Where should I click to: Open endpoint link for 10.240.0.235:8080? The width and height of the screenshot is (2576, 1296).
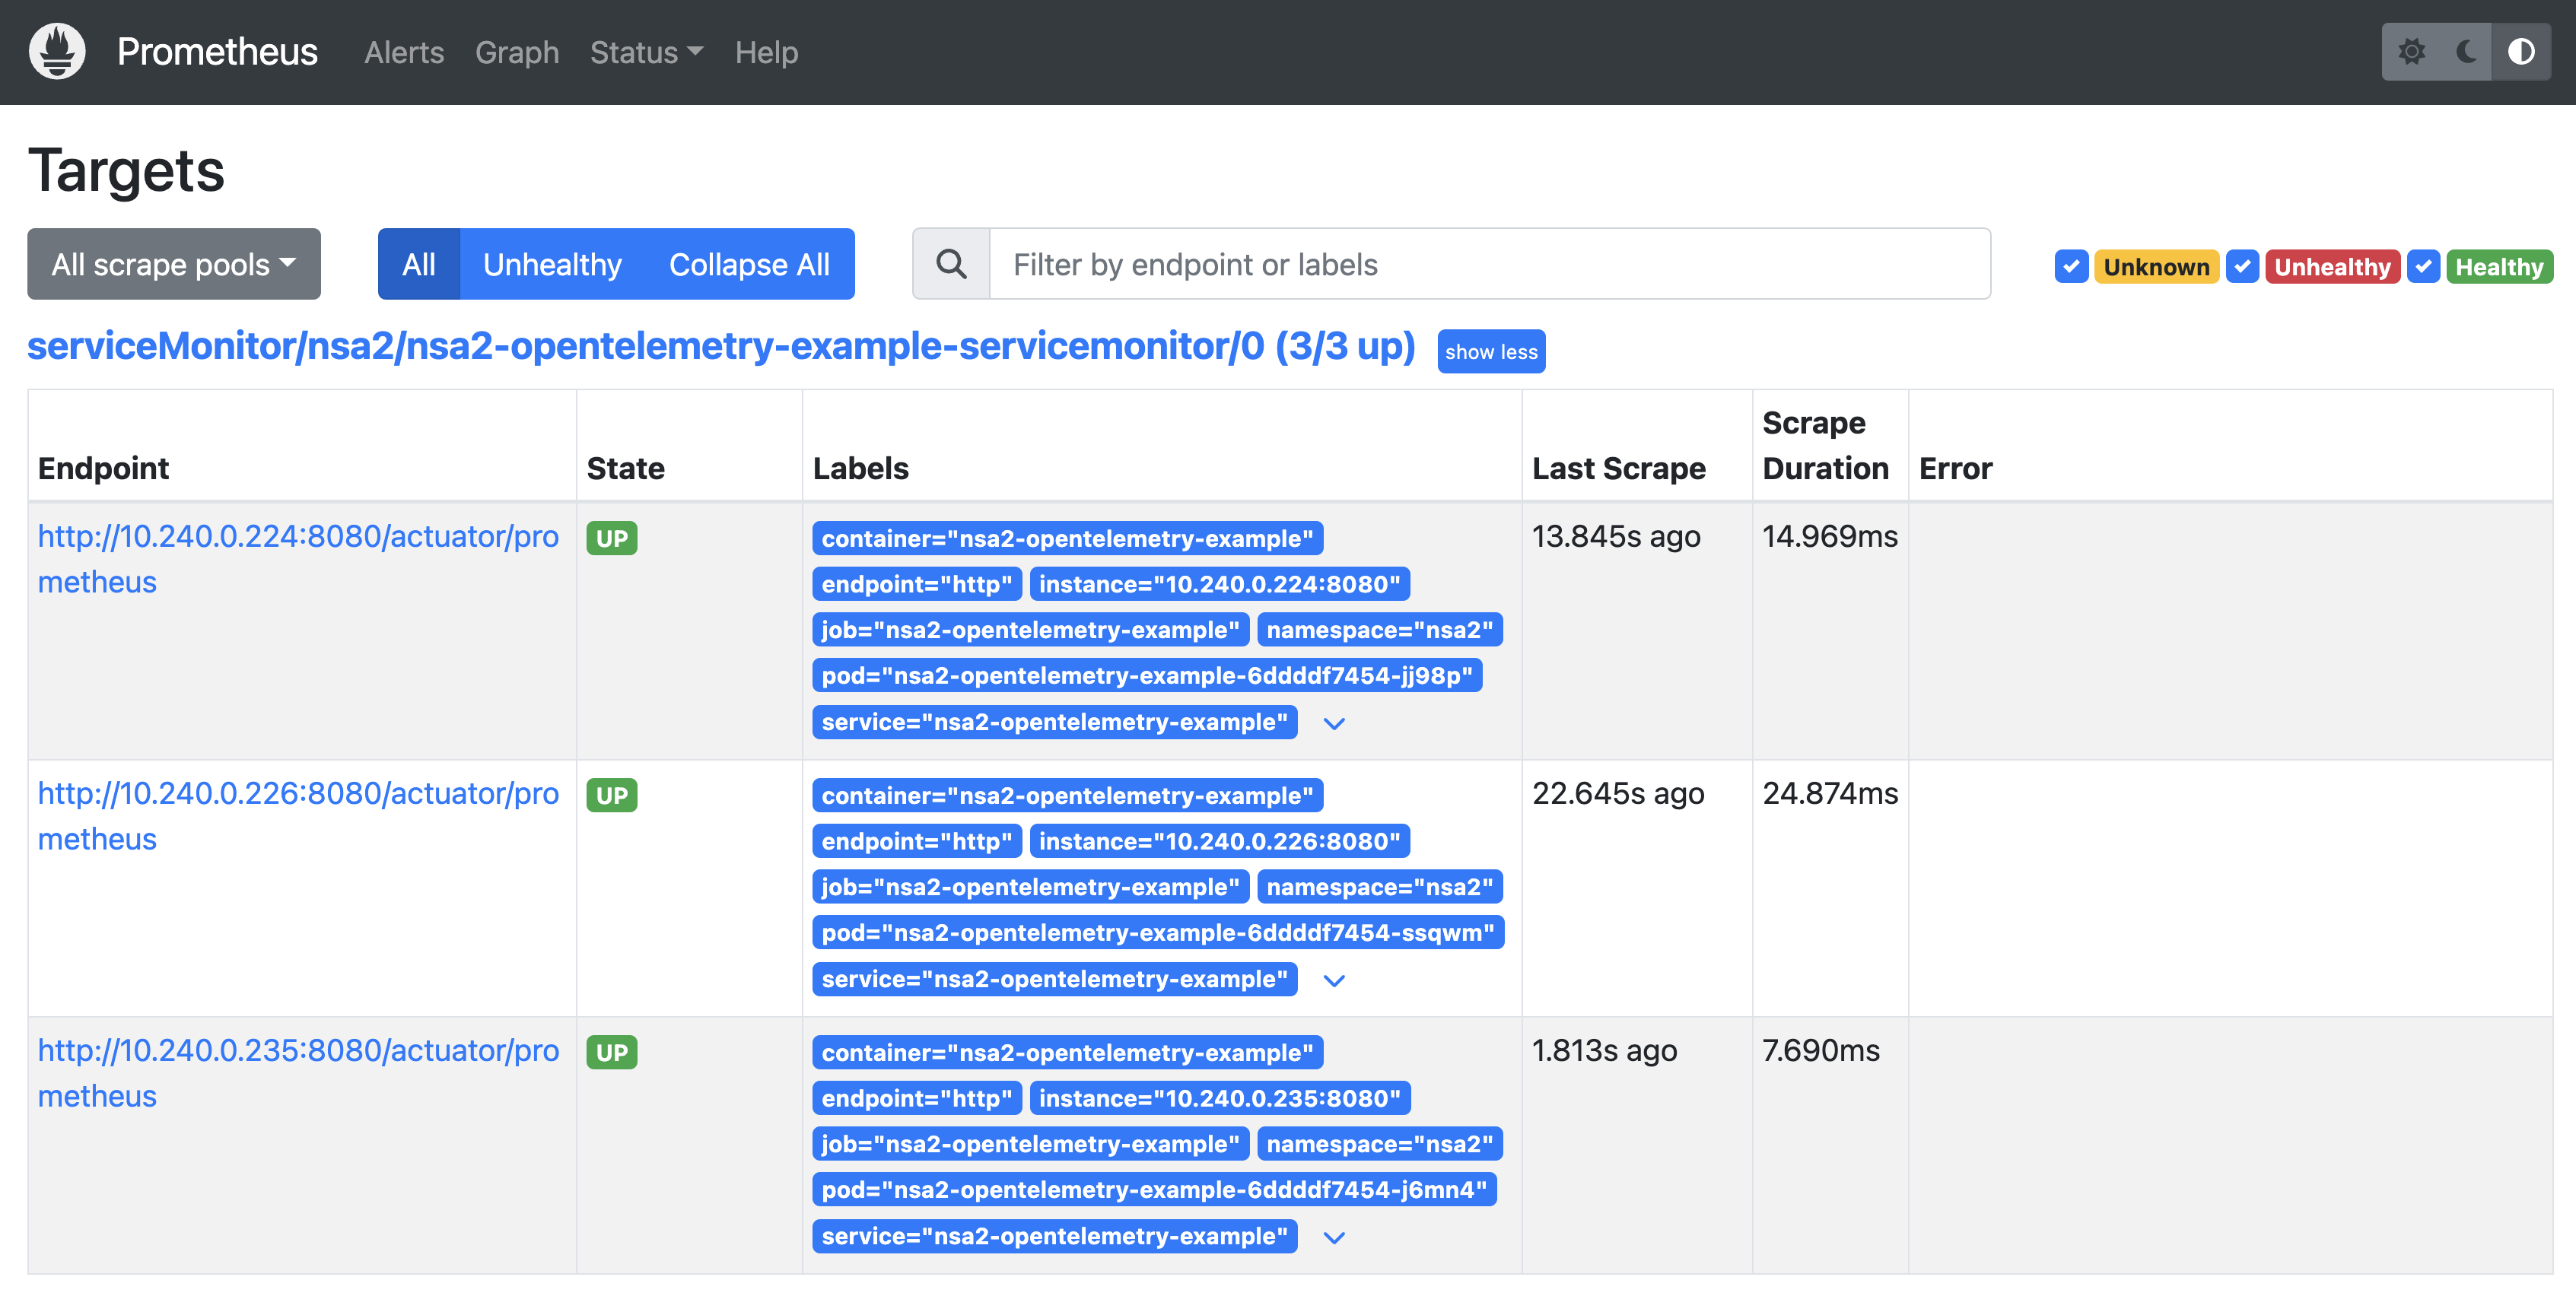(x=298, y=1073)
